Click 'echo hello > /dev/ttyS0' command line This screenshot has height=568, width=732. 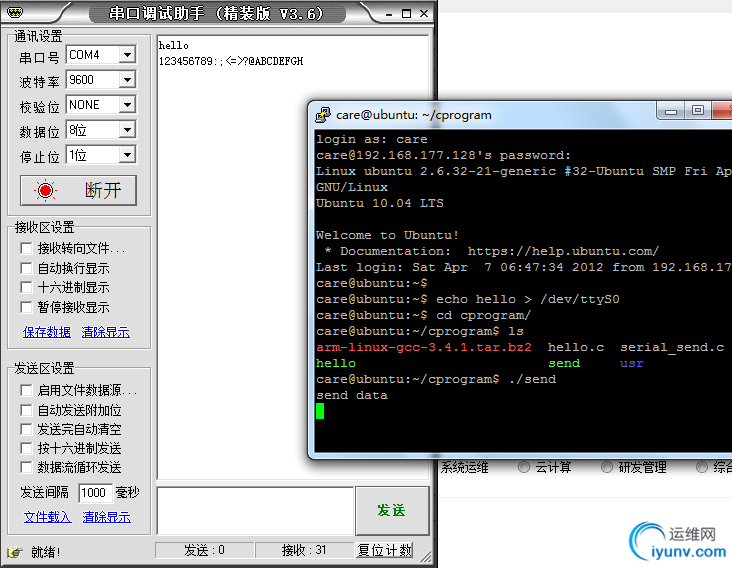(x=528, y=300)
